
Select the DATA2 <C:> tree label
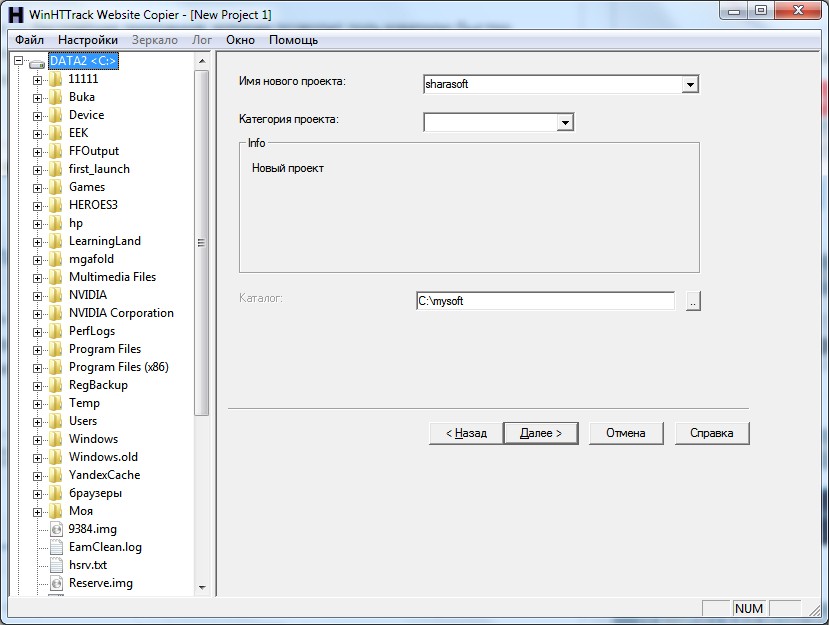click(83, 61)
